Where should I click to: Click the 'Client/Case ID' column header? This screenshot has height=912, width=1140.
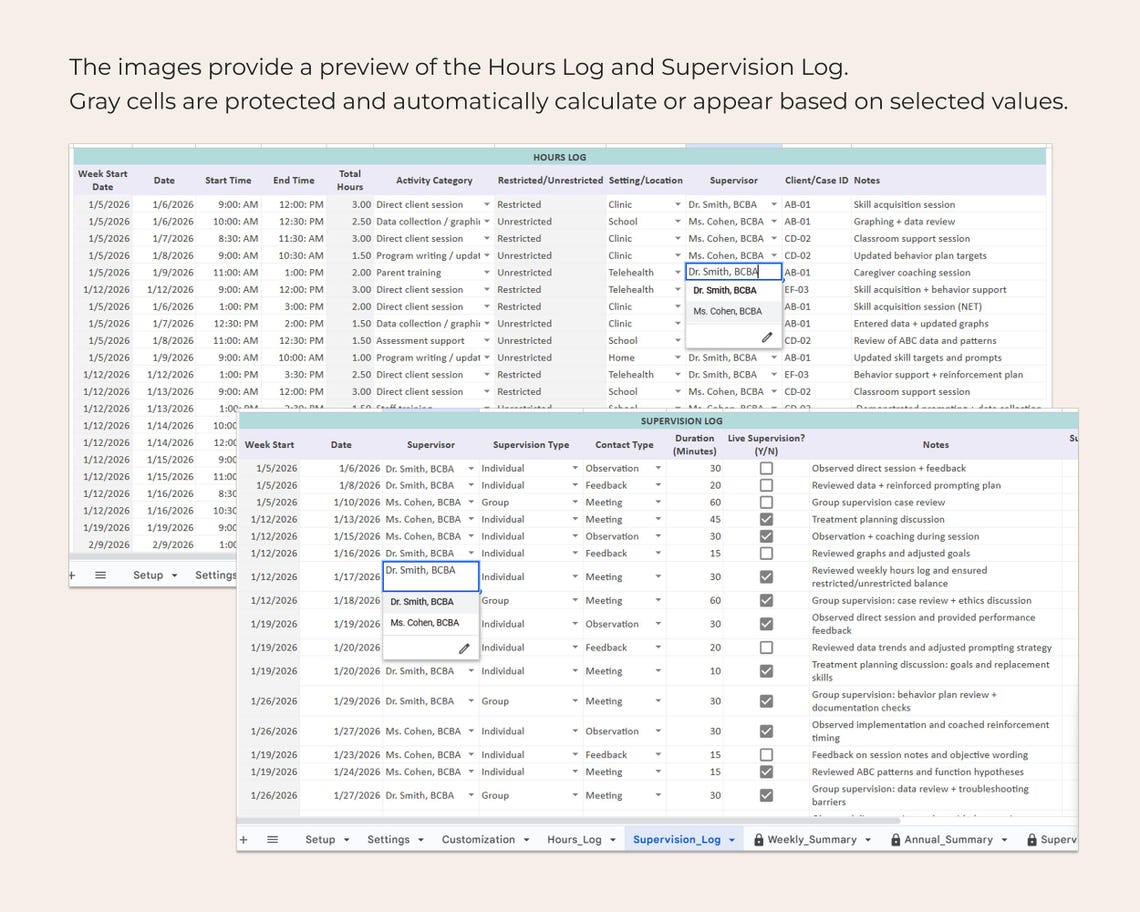click(x=816, y=180)
